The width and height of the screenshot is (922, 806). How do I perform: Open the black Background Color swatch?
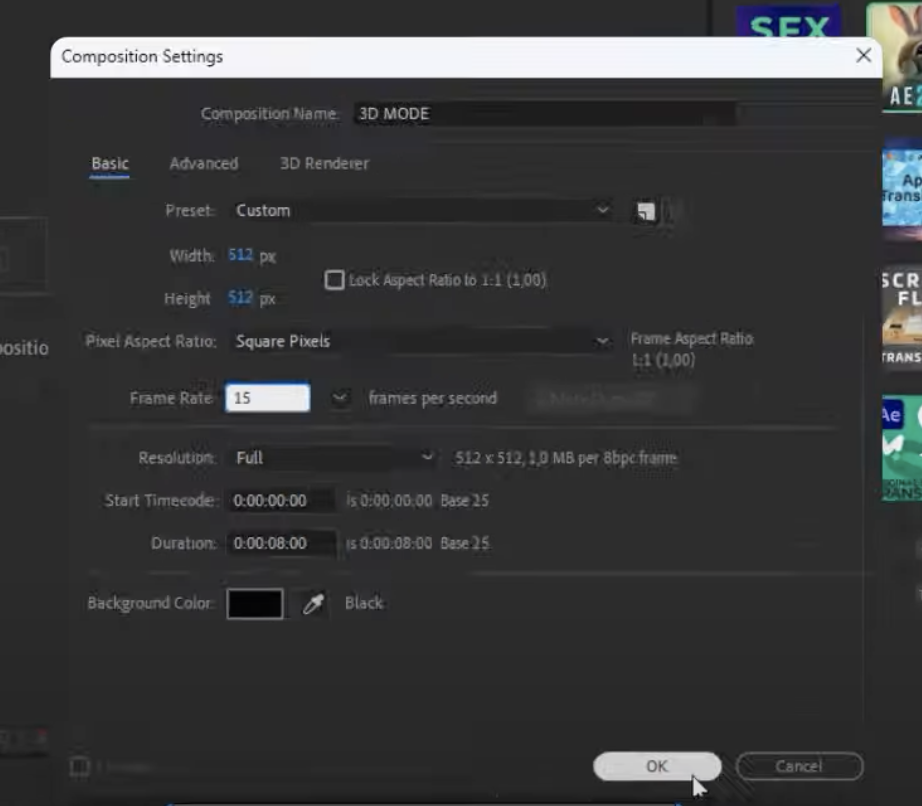[255, 604]
